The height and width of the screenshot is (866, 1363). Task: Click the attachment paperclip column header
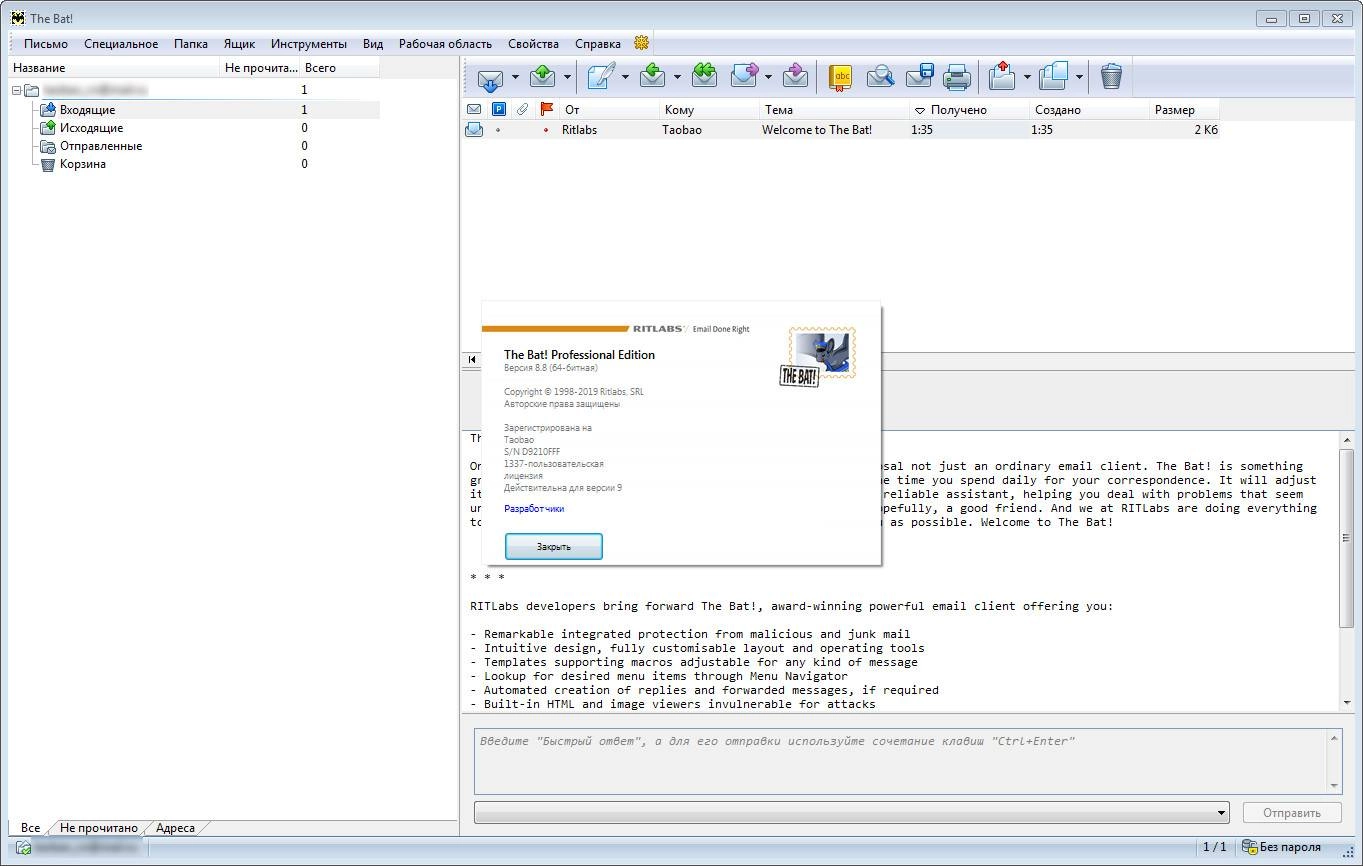click(x=522, y=109)
